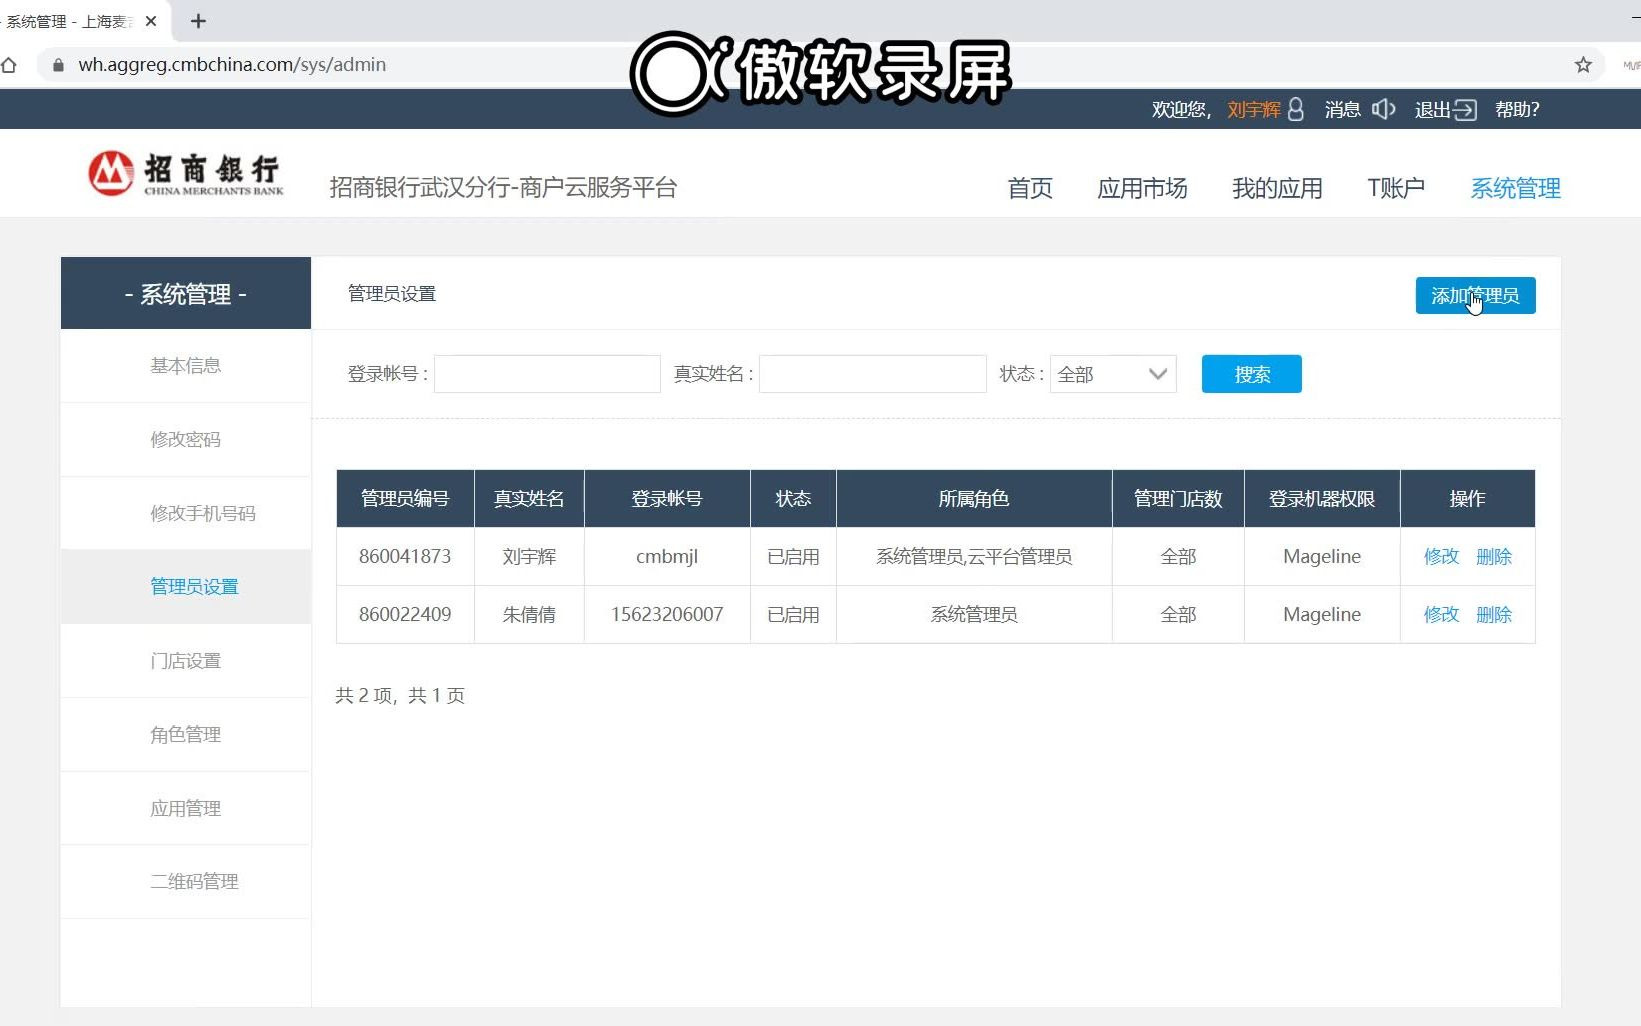This screenshot has width=1641, height=1026.
Task: Click the name cell 朱倩倩
Action: tap(529, 615)
